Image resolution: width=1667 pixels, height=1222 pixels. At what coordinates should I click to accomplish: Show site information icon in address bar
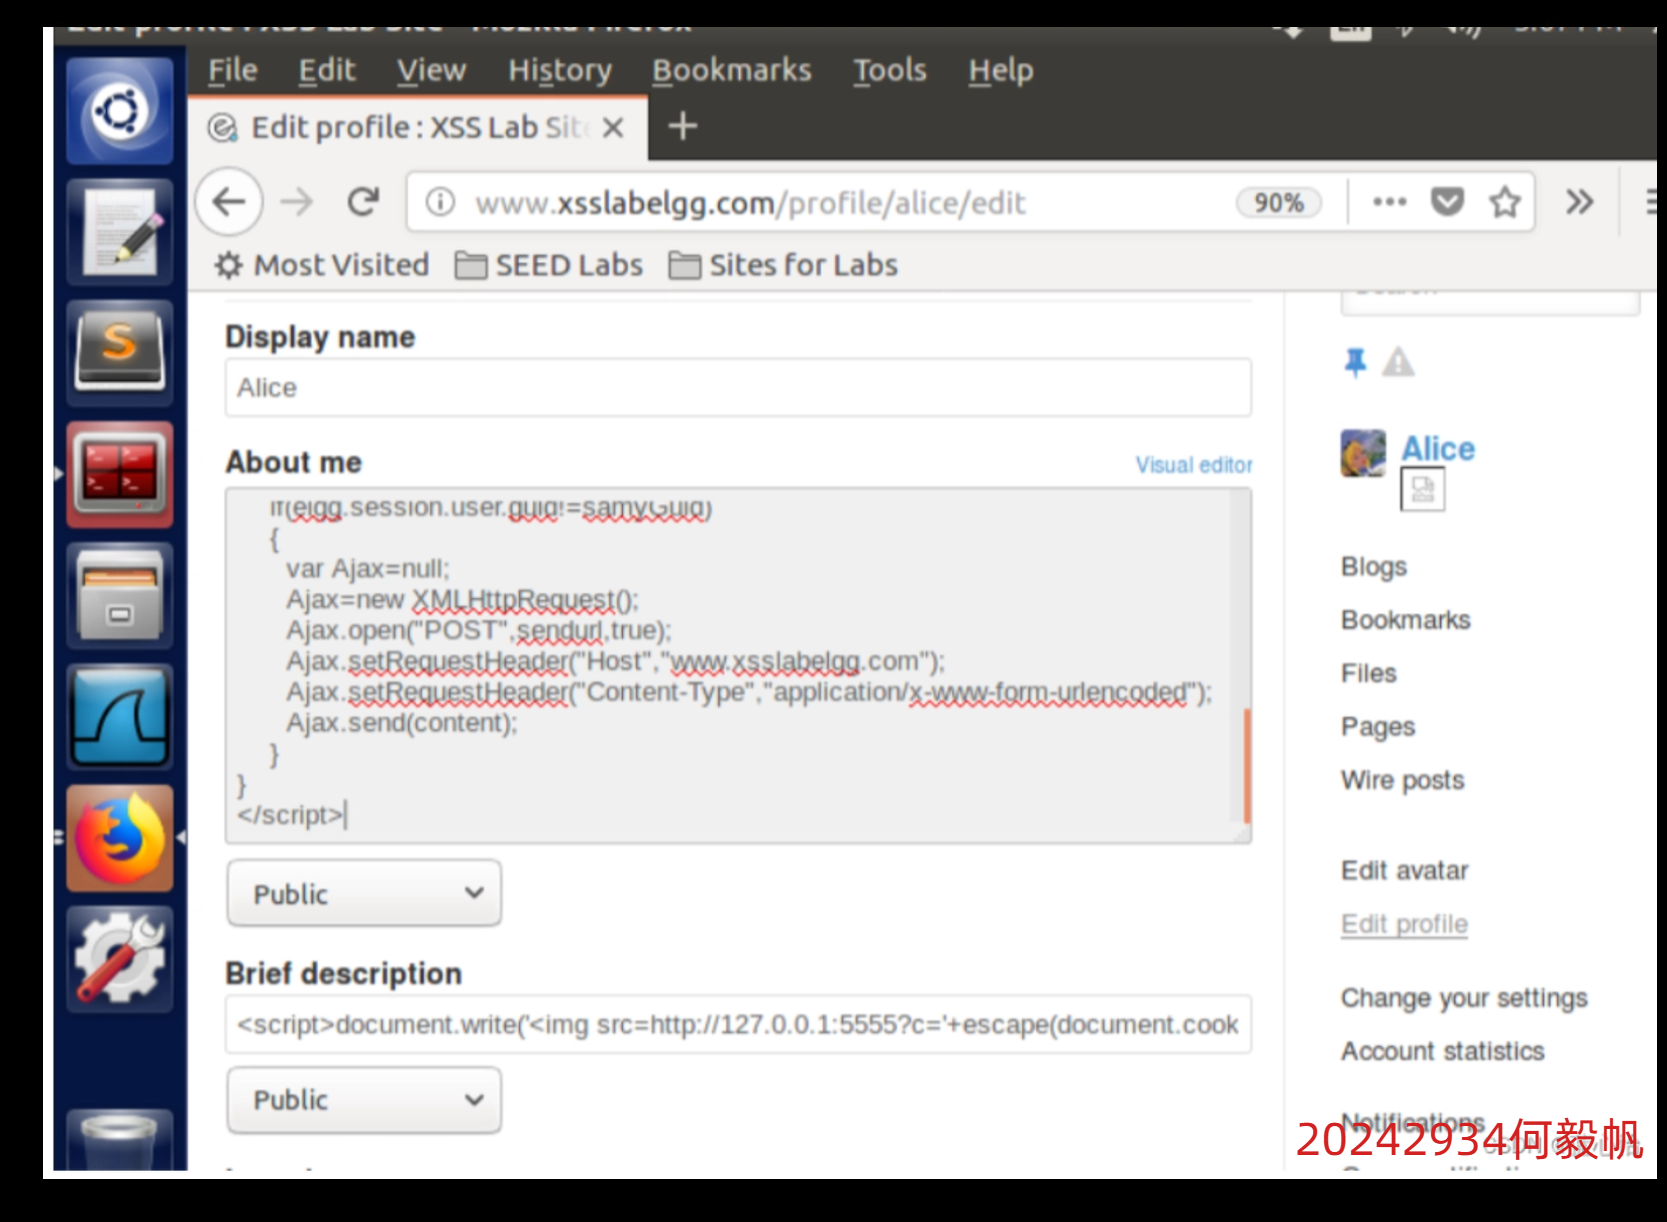[440, 203]
